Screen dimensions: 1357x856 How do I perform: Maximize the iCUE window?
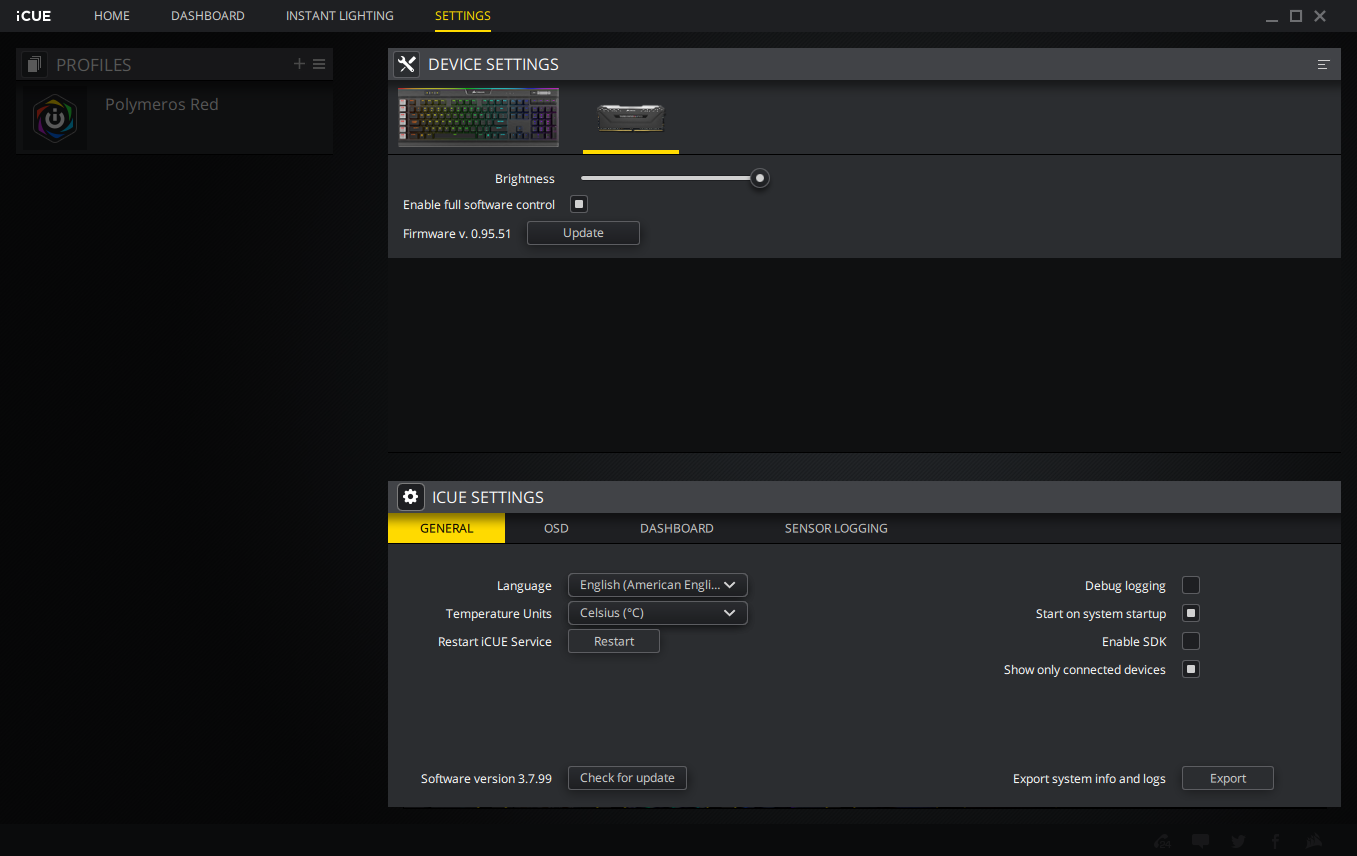(x=1296, y=16)
